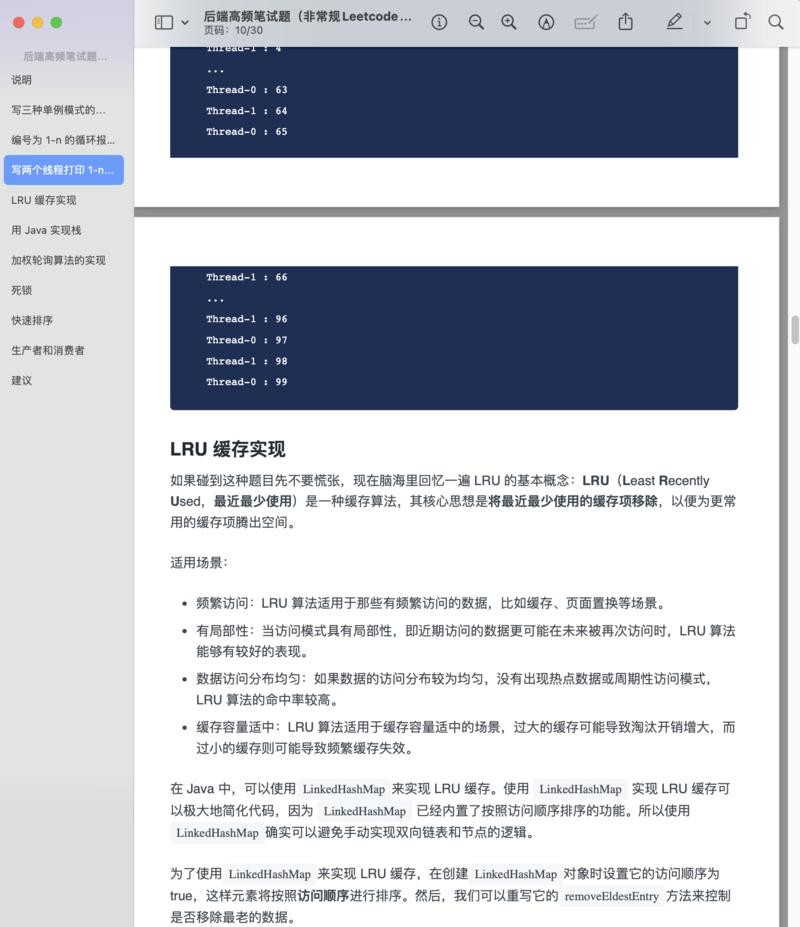Toggle the sidebar view button
Viewport: 800px width, 927px height.
point(164,22)
